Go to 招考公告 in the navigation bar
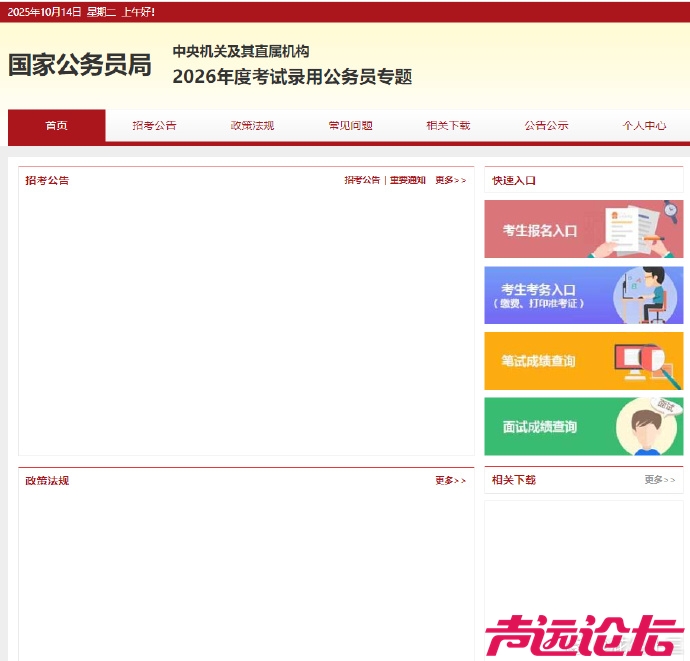Viewport: 690px width, 661px height. click(x=154, y=125)
